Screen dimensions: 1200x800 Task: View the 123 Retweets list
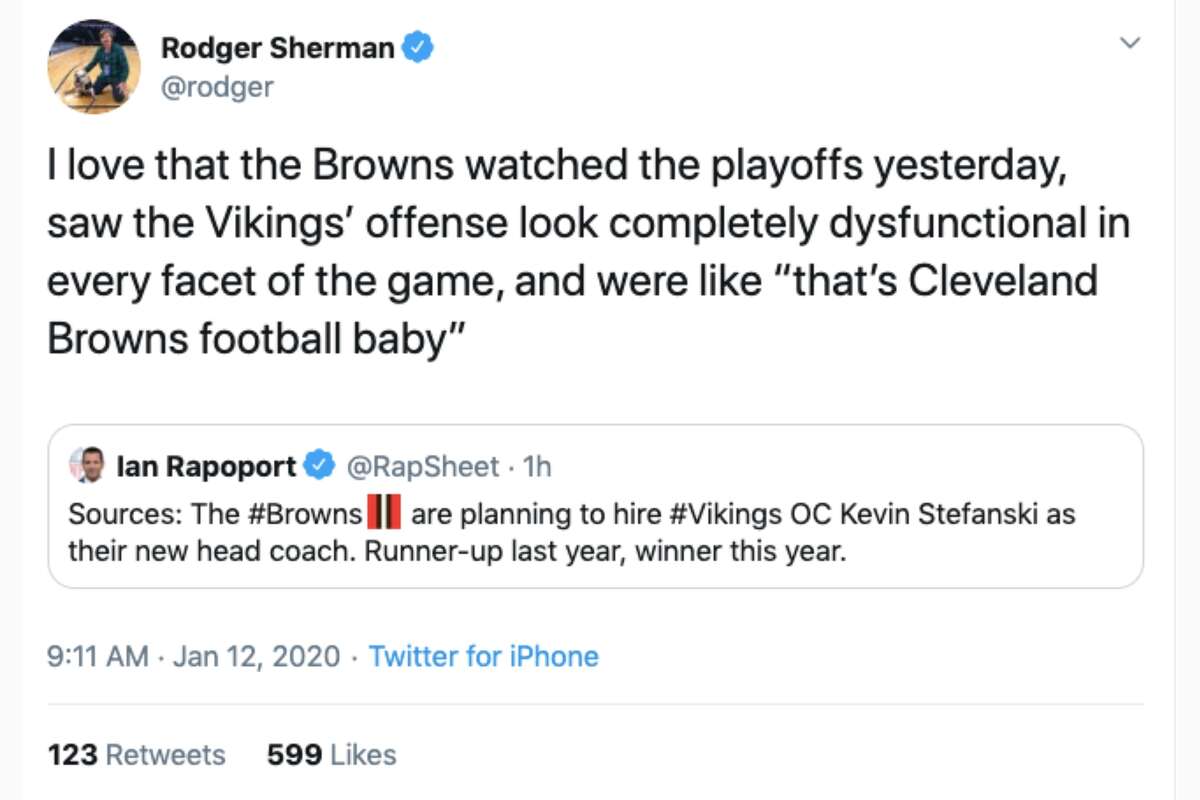(x=135, y=755)
